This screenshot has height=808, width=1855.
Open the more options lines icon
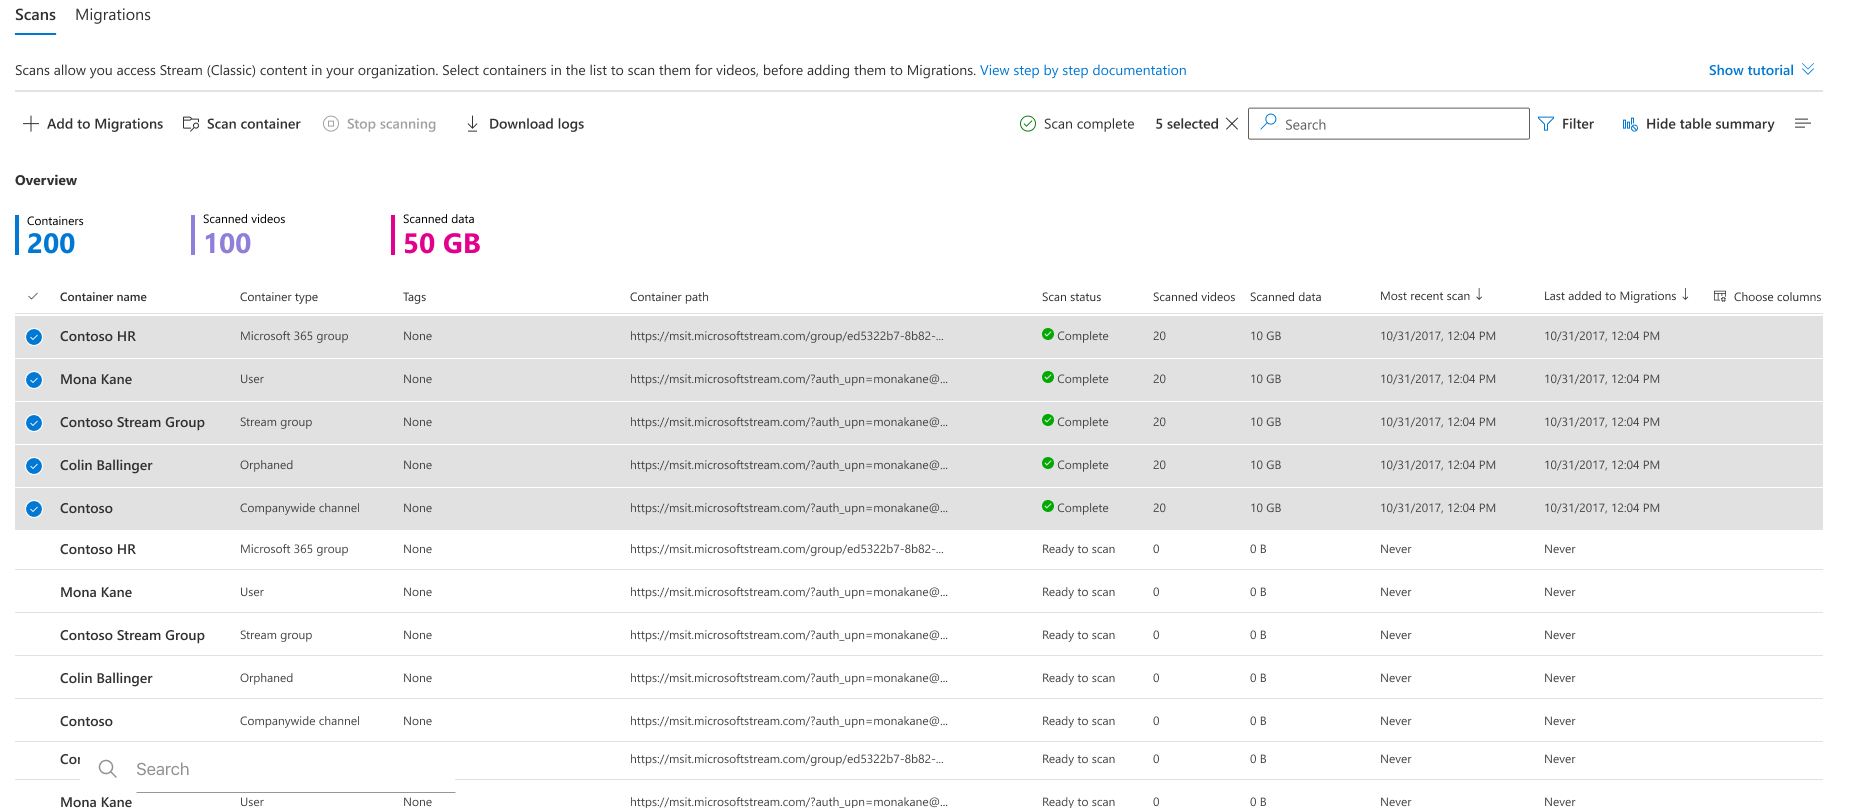1803,124
